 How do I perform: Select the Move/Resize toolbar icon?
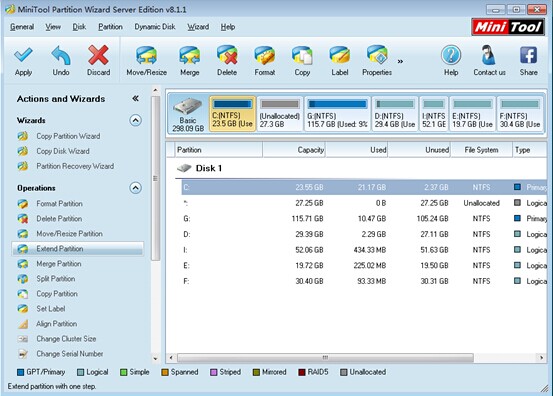click(146, 56)
